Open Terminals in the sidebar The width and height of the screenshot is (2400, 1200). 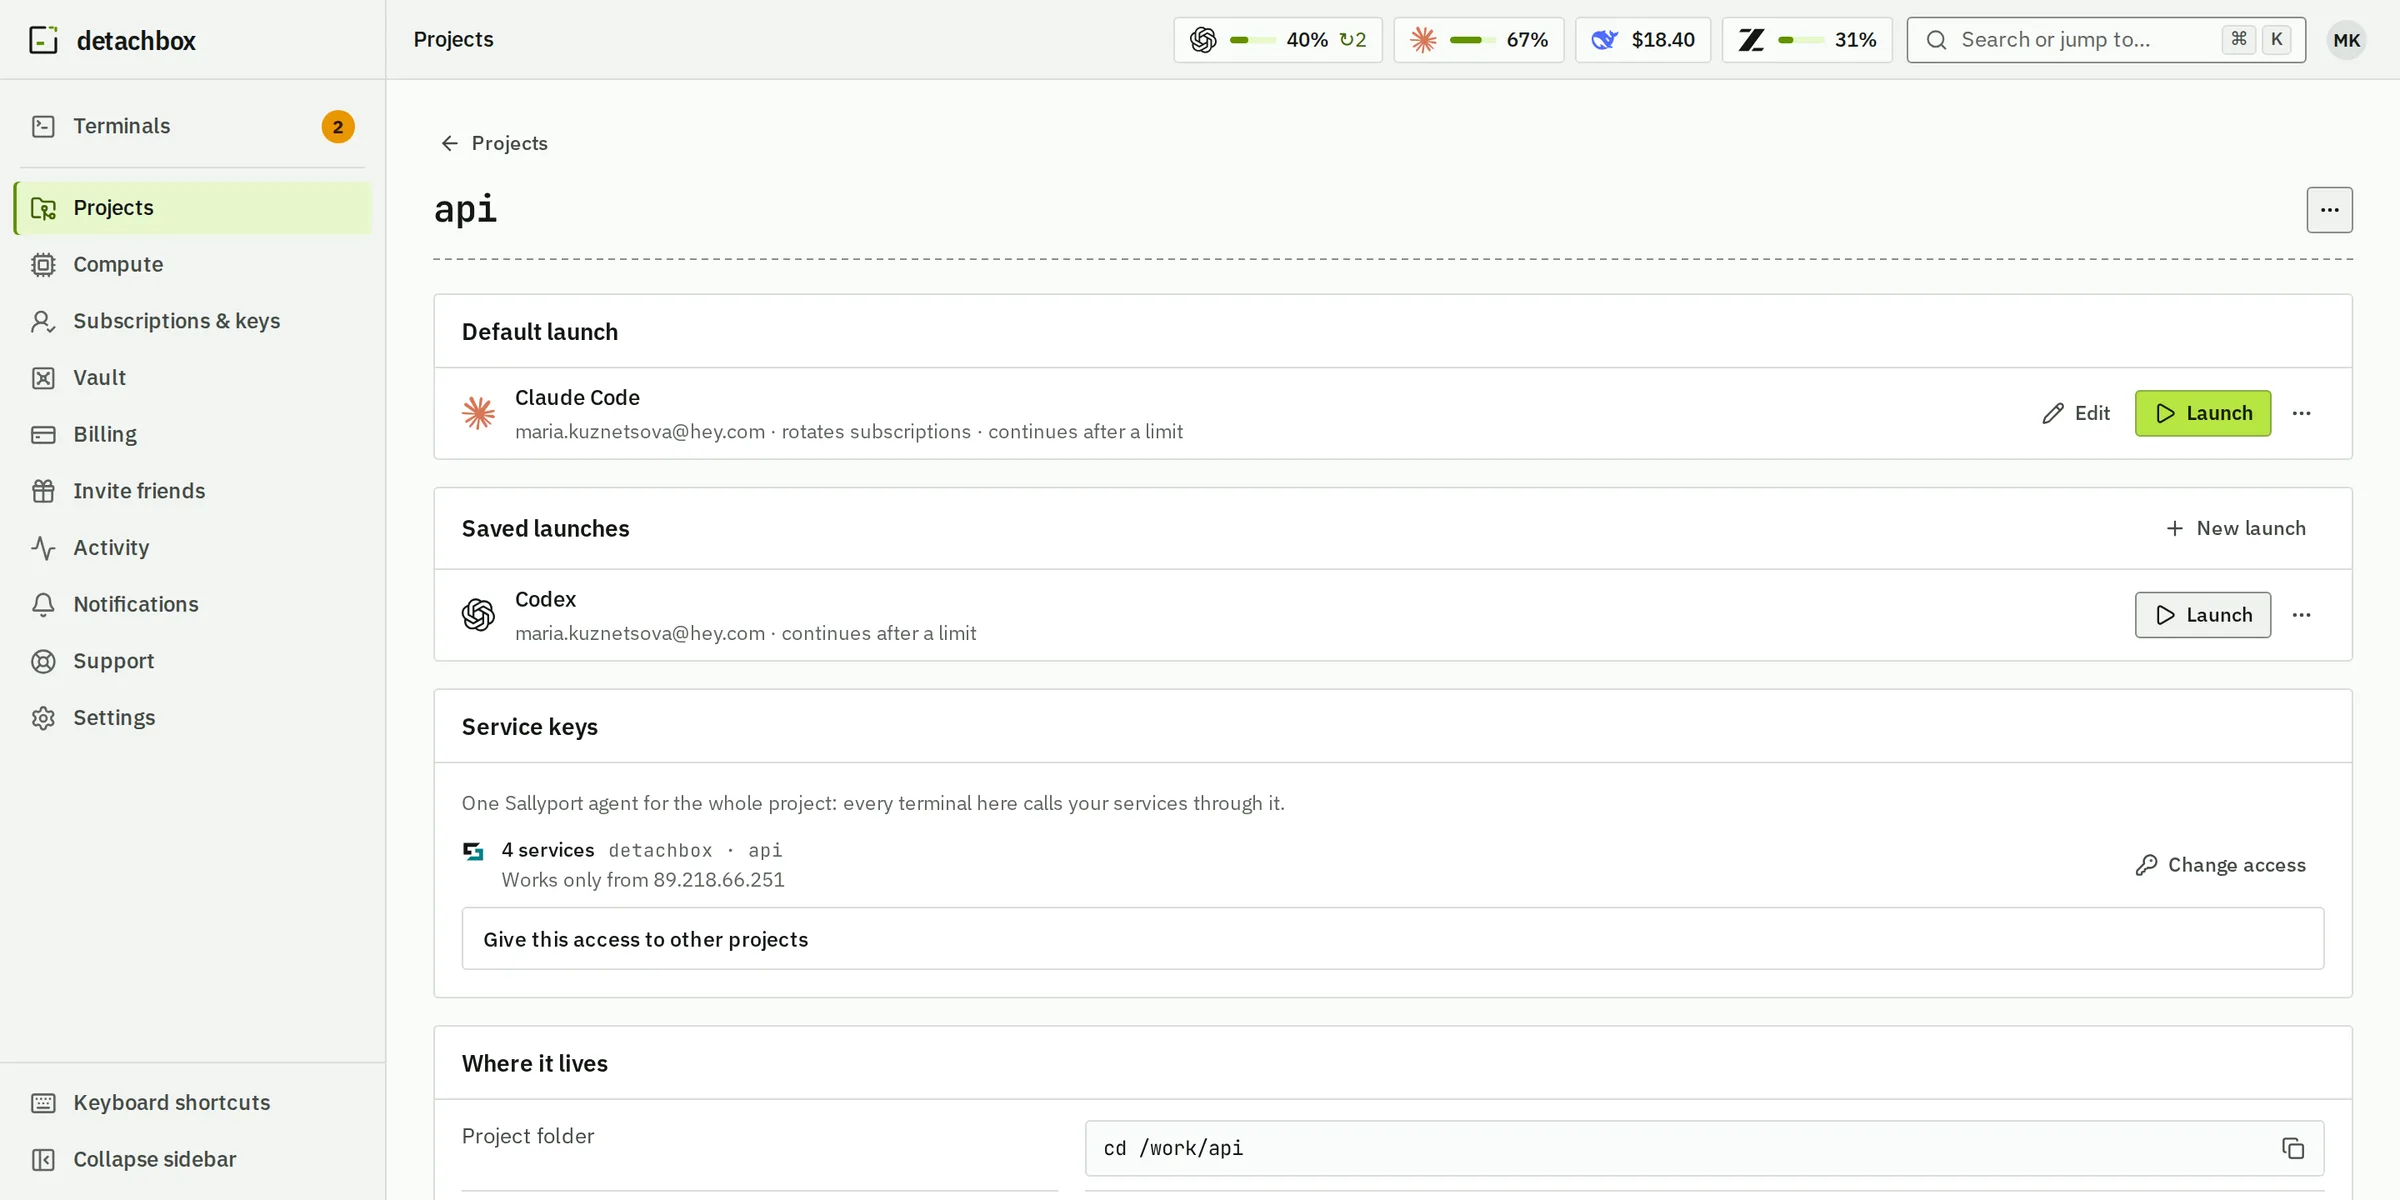pos(192,126)
